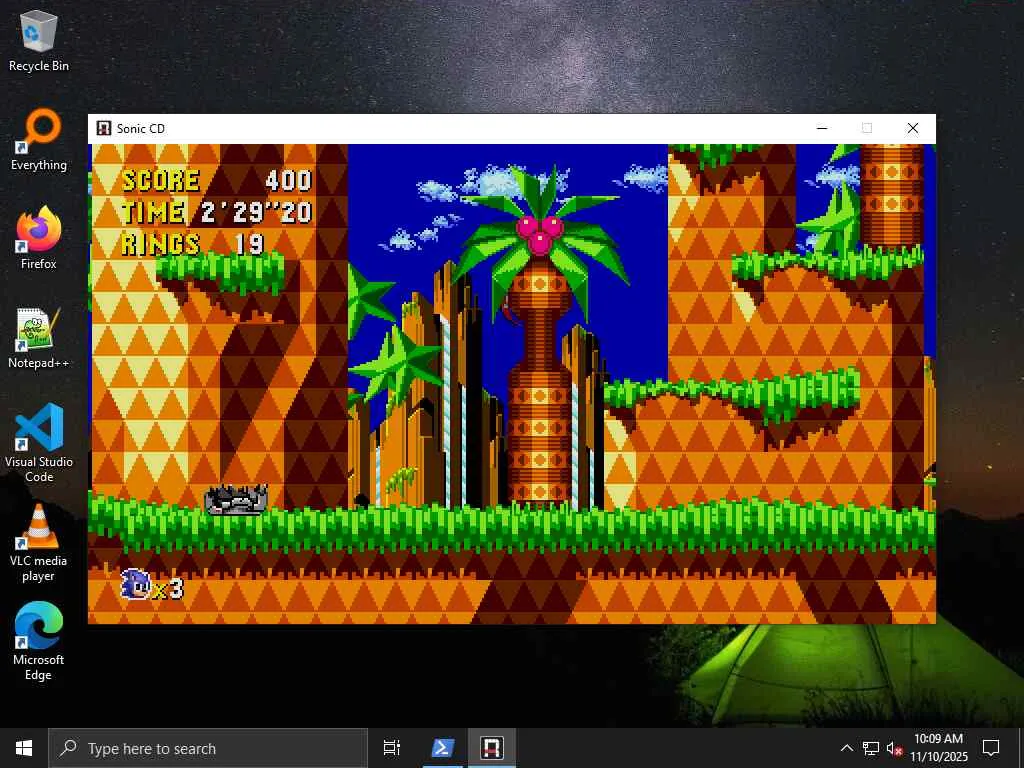
Task: Show hidden system tray icons
Action: (x=846, y=748)
